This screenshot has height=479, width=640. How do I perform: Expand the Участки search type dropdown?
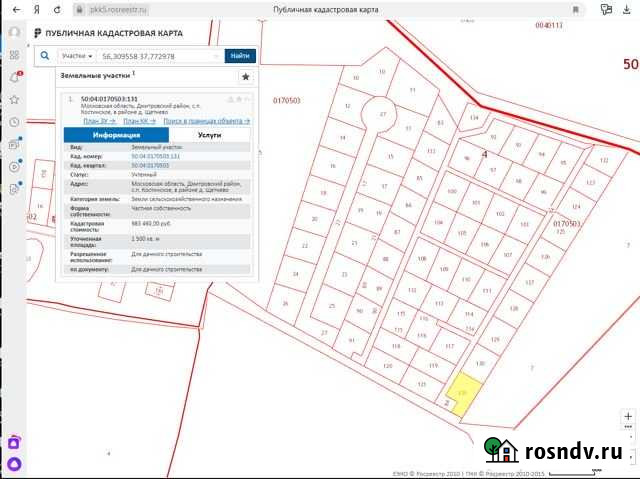click(x=78, y=56)
